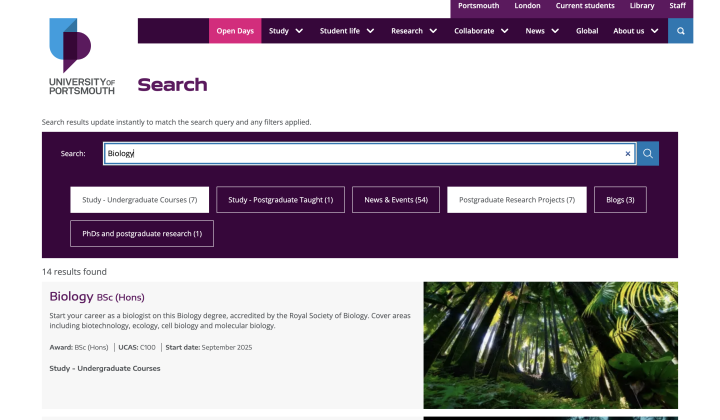Toggle the Postgraduate Research Projects (7) filter
The image size is (720, 420).
click(517, 200)
